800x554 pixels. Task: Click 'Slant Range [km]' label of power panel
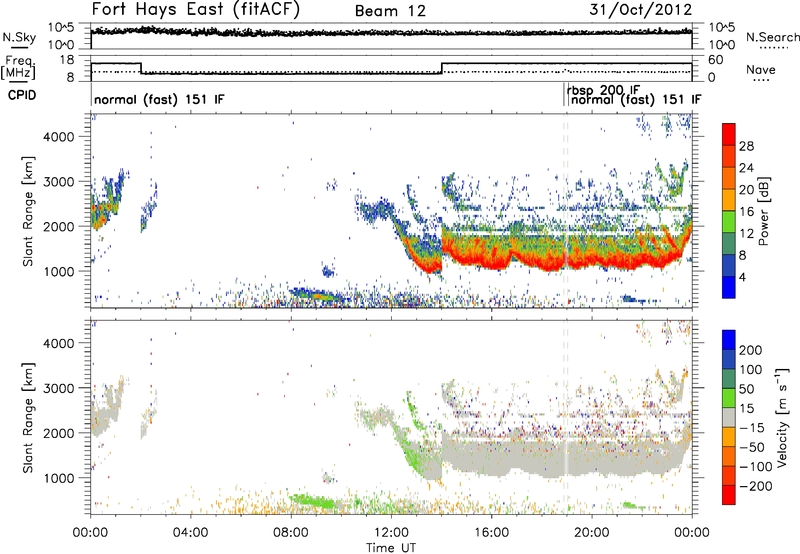point(28,211)
